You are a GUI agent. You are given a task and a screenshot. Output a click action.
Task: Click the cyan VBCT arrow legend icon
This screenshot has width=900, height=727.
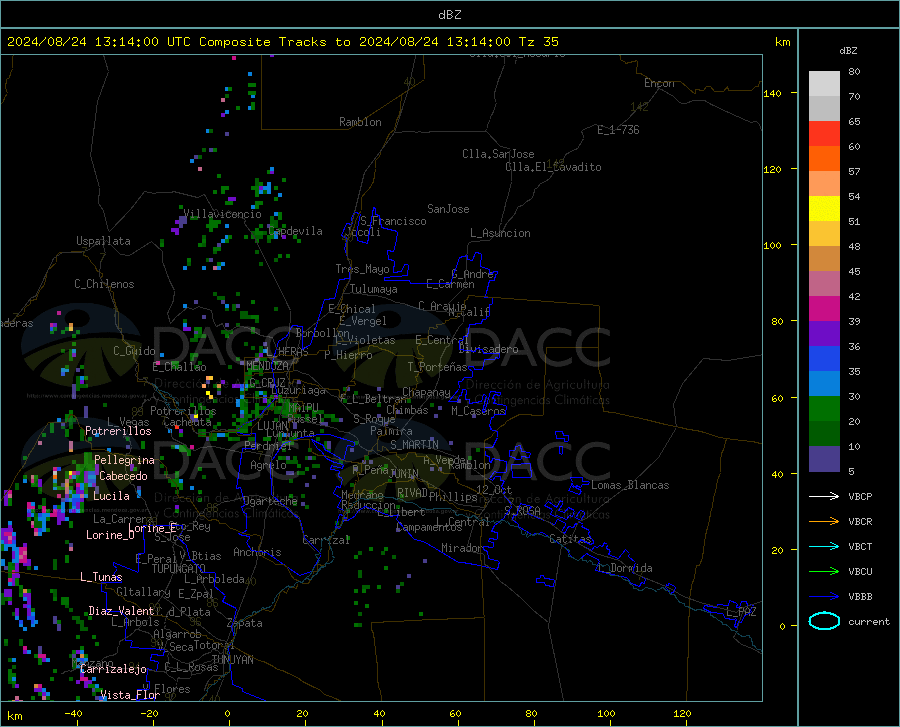(824, 546)
